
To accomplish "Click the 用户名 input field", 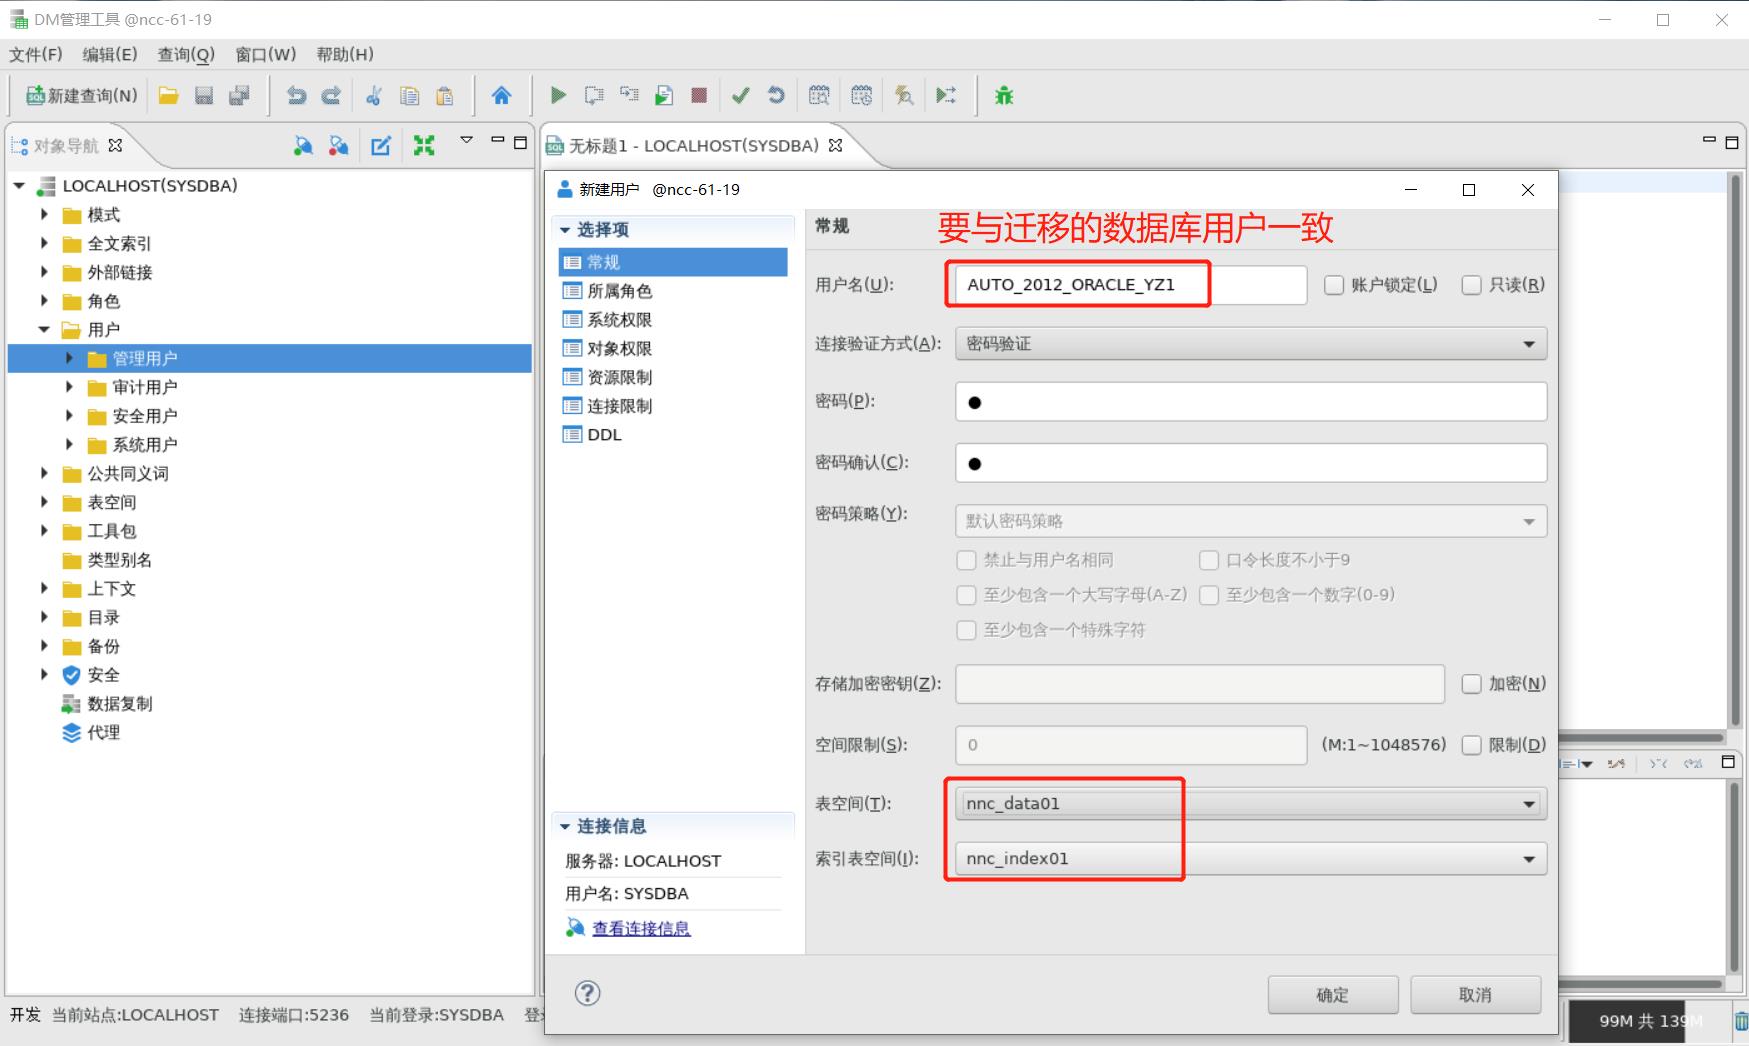I will tap(1131, 285).
